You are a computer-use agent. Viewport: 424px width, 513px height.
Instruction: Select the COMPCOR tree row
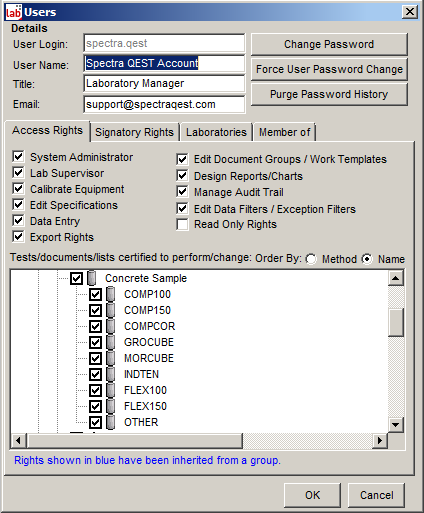[149, 326]
